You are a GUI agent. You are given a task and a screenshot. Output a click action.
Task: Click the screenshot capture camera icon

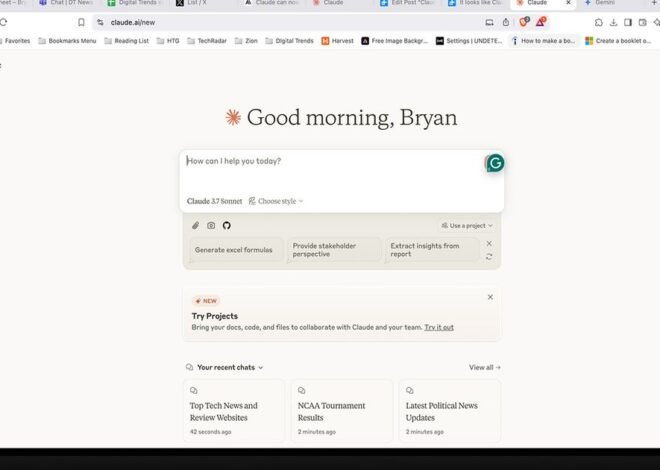point(211,226)
